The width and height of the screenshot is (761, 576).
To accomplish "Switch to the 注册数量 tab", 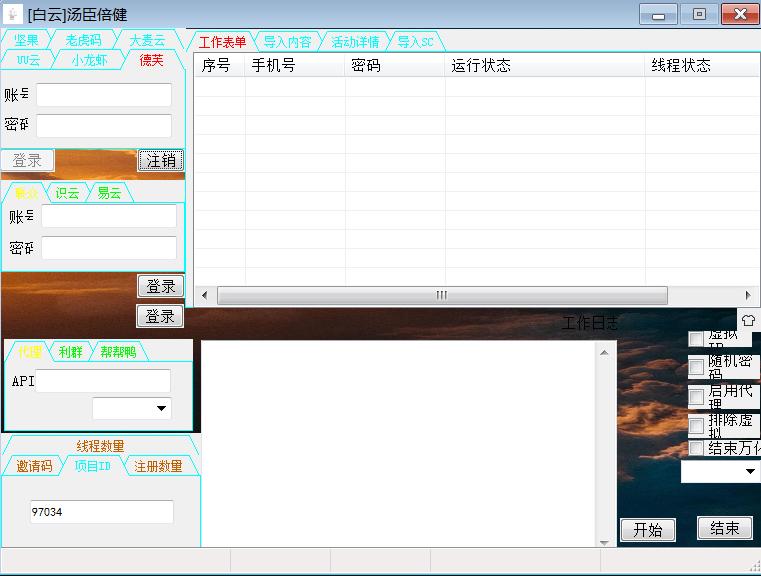I will tap(158, 466).
